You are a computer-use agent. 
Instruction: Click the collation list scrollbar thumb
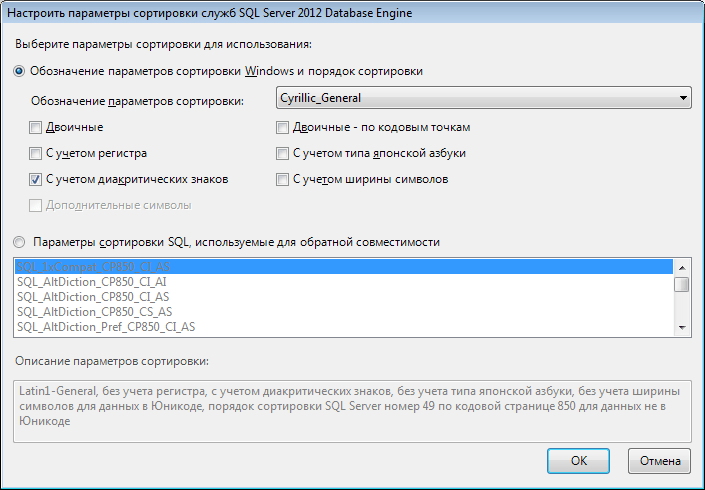[682, 284]
